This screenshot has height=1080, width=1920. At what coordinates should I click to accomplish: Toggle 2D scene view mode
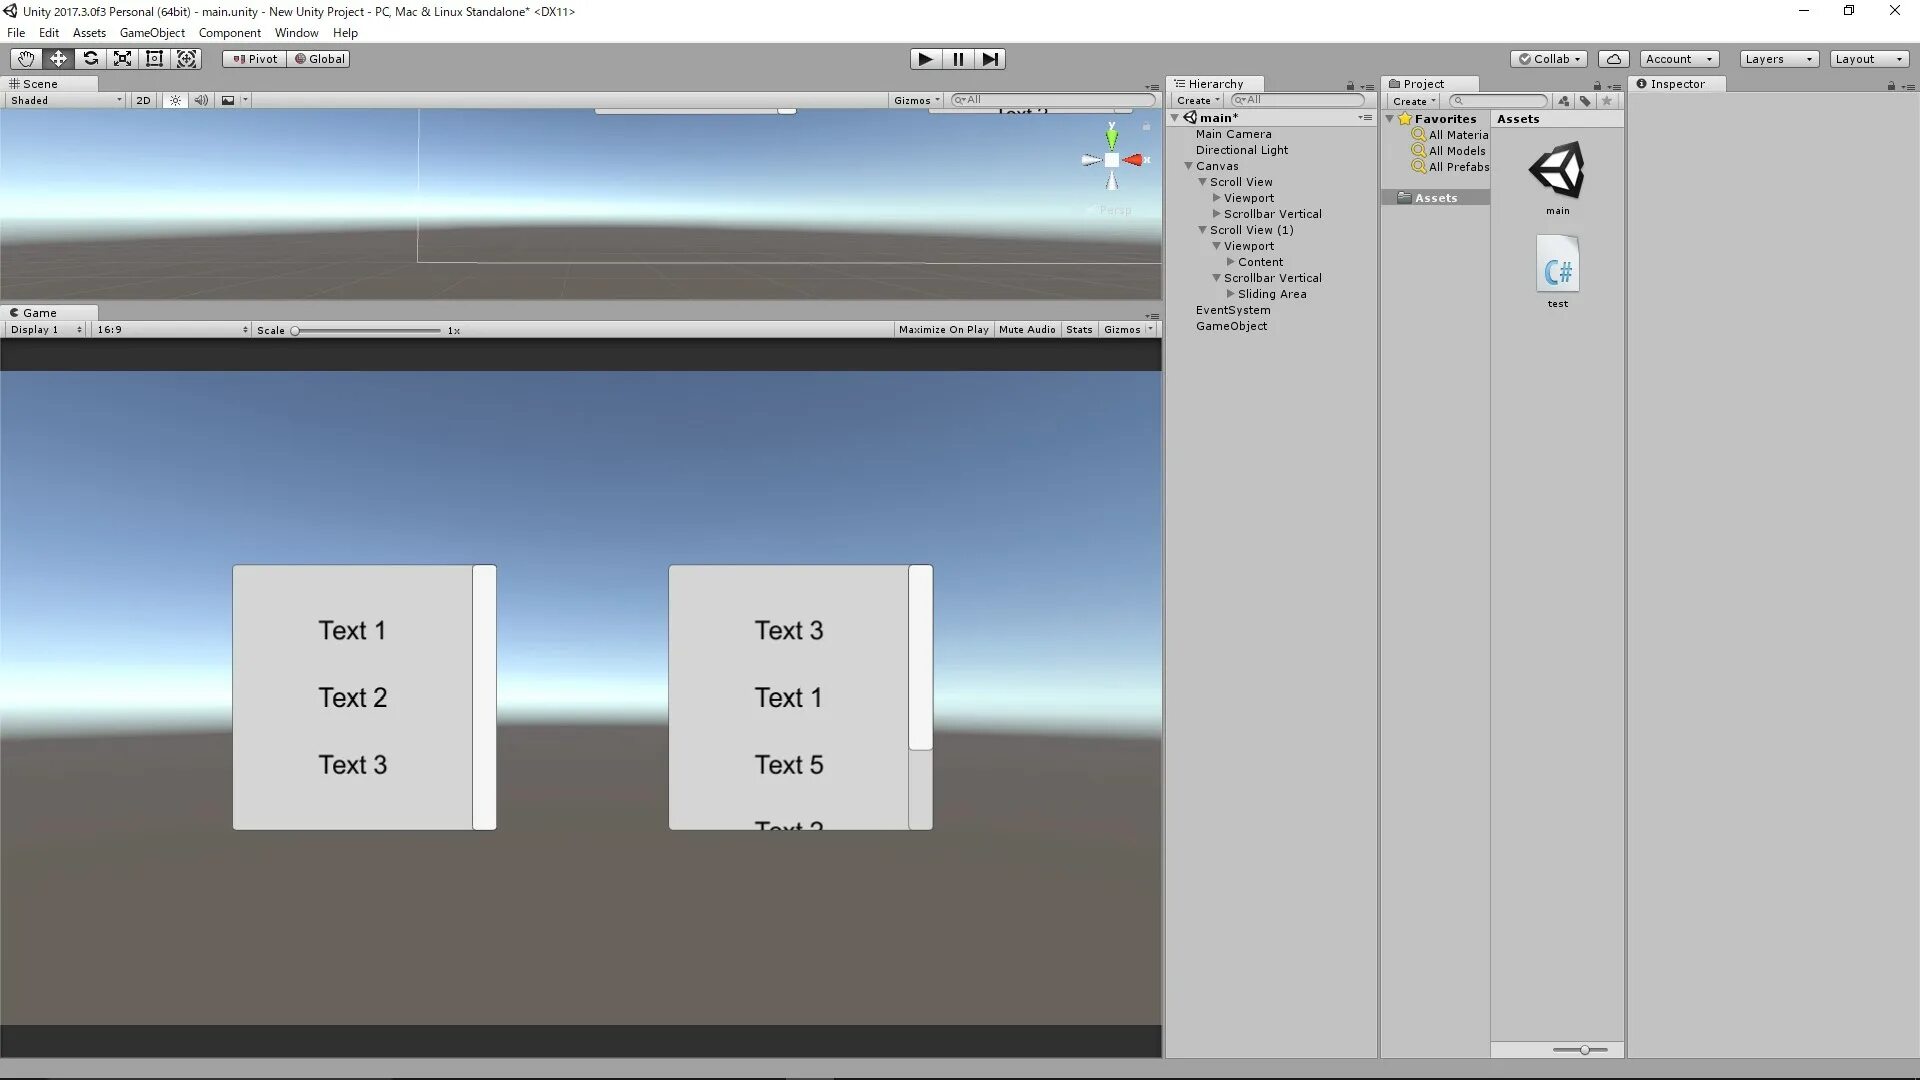coord(143,100)
